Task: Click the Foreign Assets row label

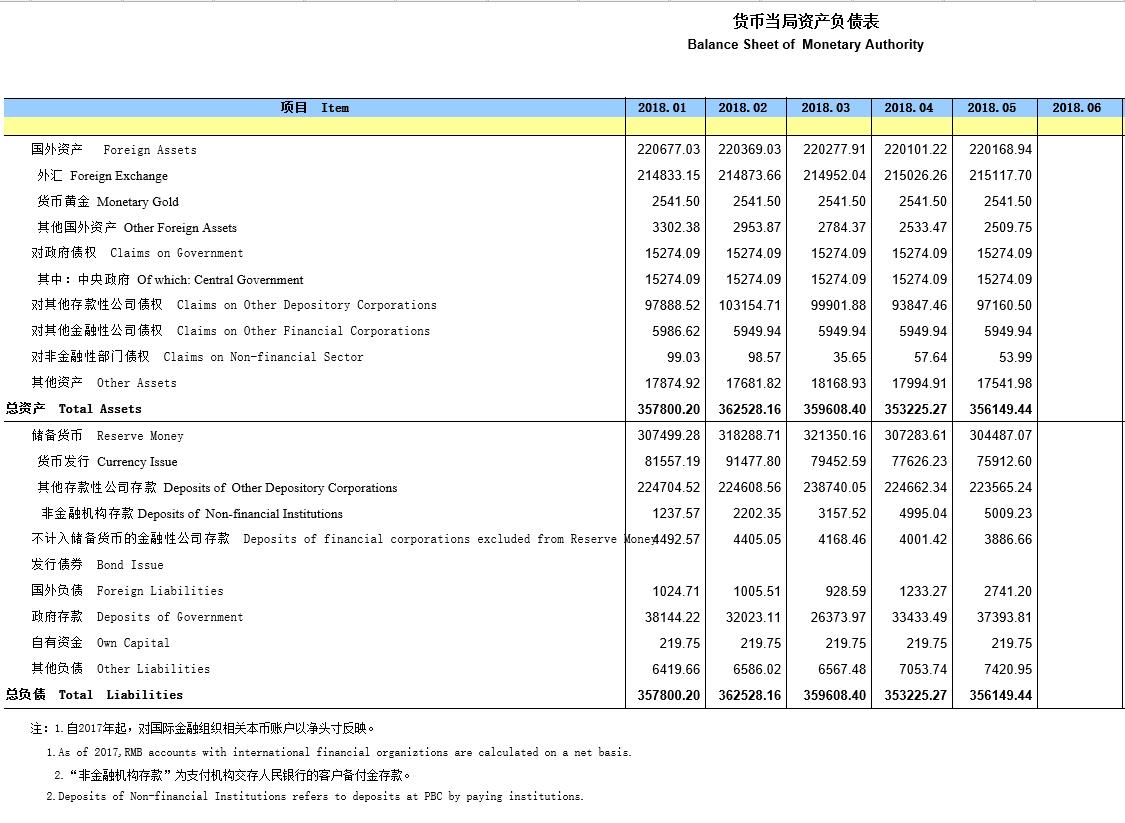Action: 113,150
